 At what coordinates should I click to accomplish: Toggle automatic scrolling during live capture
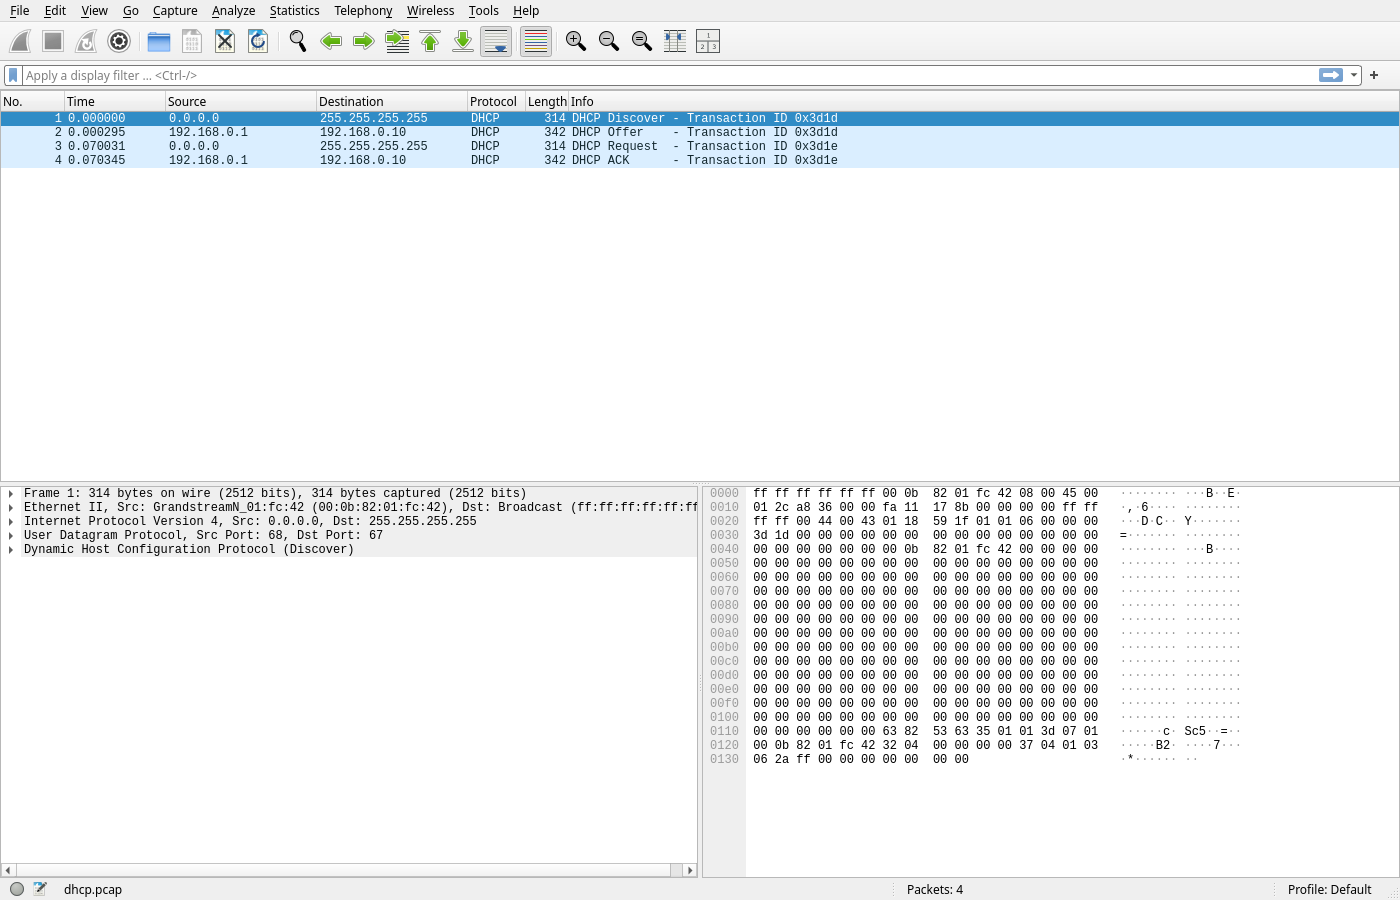(496, 41)
